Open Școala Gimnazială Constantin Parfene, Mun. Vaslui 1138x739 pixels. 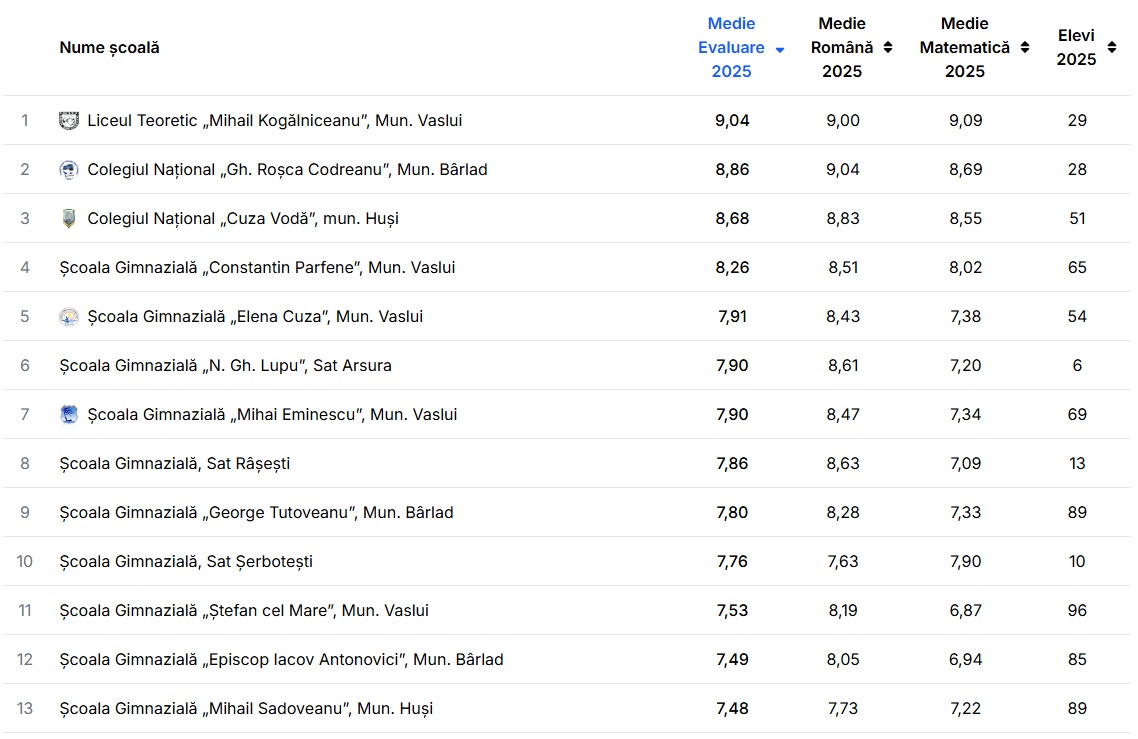[257, 268]
